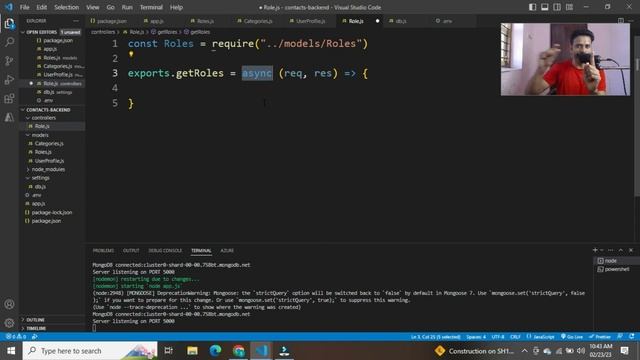The height and width of the screenshot is (360, 640).
Task: Click the notifications bell in status bar
Action: tap(632, 336)
